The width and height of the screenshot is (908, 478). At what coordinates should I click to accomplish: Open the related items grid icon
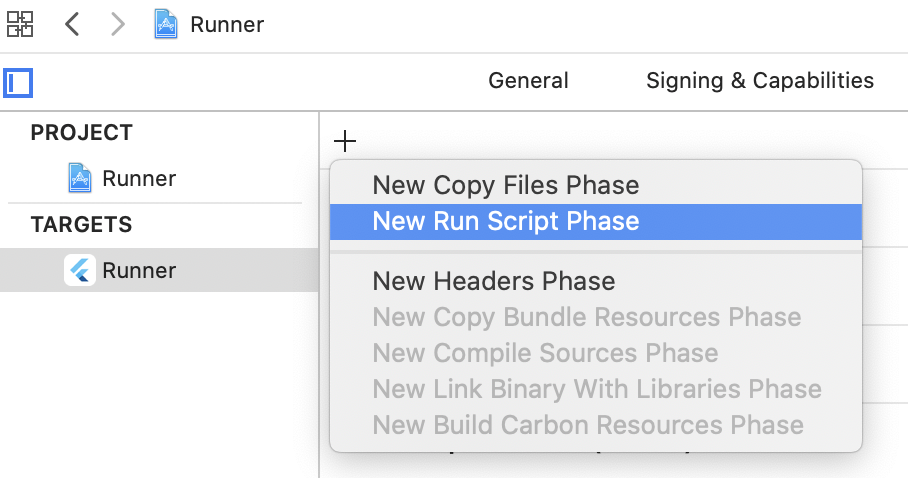click(x=20, y=24)
